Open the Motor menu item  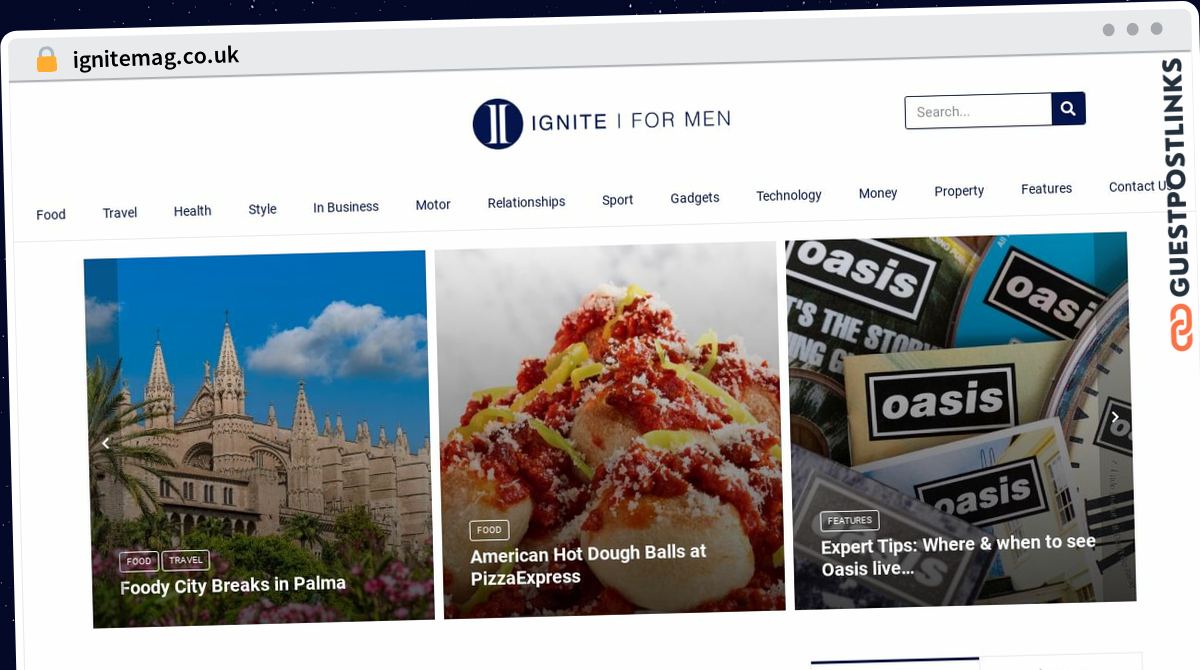[x=433, y=205]
